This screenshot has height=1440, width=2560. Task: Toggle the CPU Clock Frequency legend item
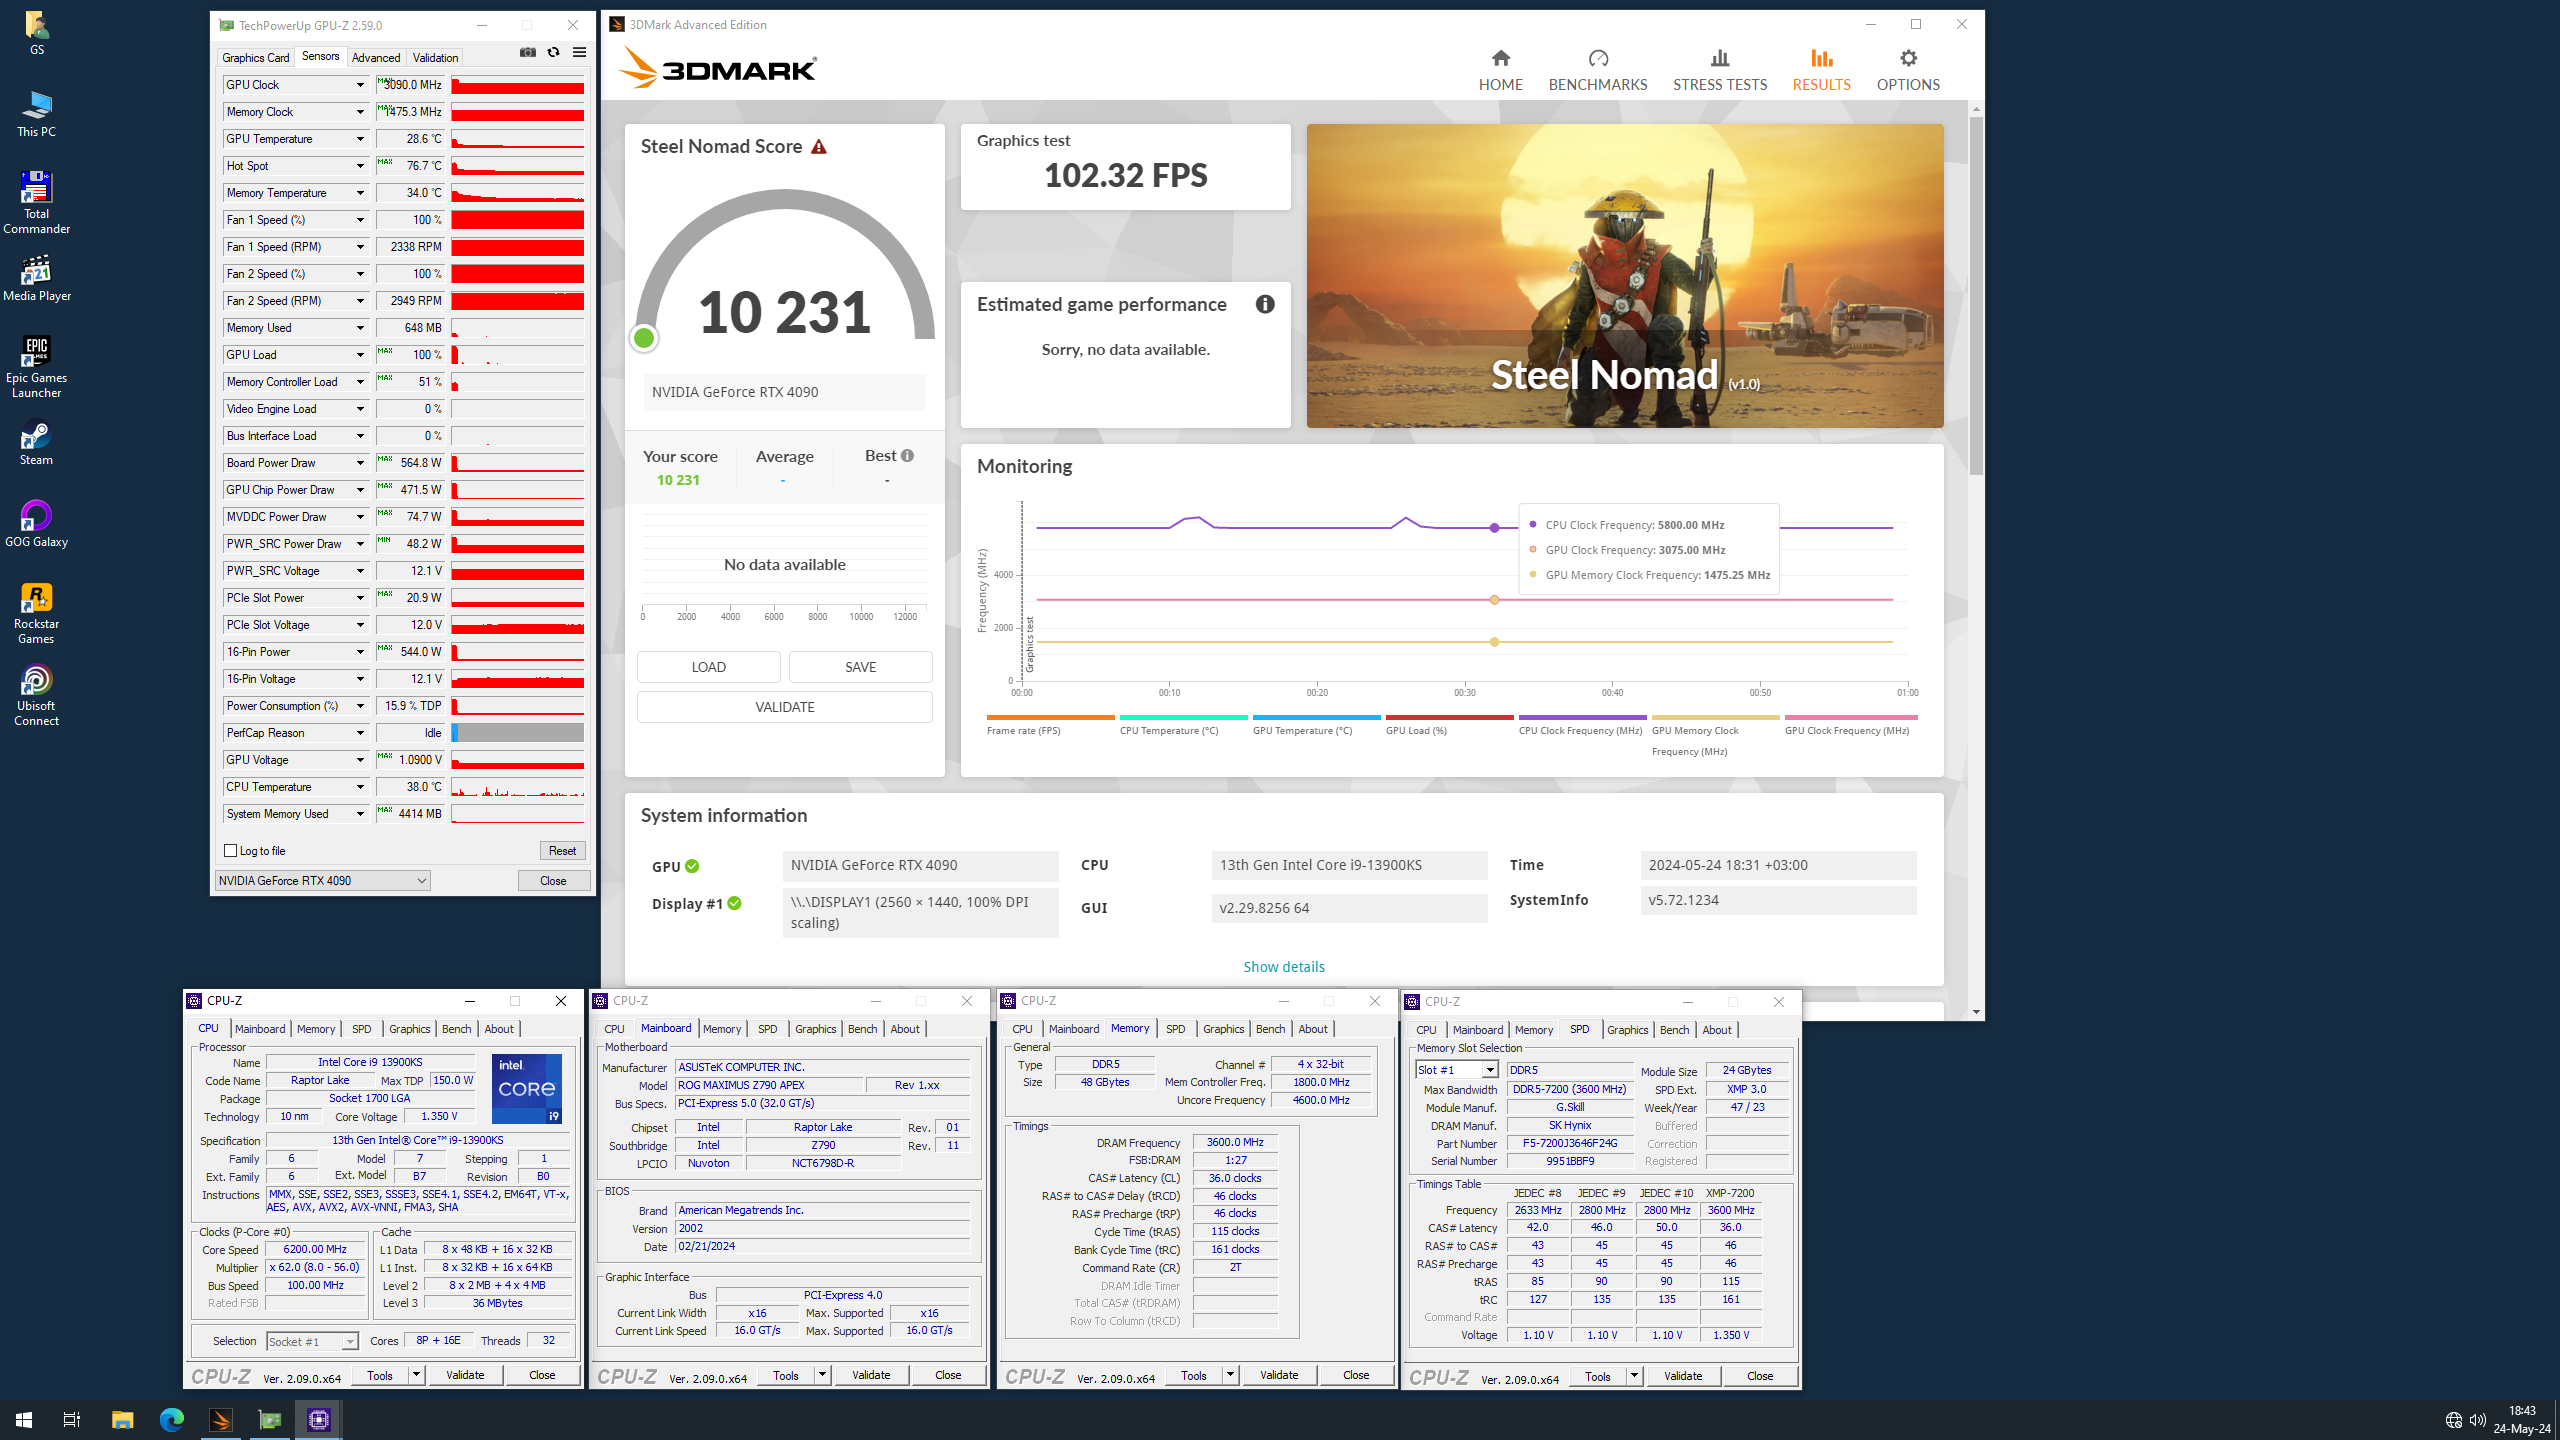[x=1582, y=726]
